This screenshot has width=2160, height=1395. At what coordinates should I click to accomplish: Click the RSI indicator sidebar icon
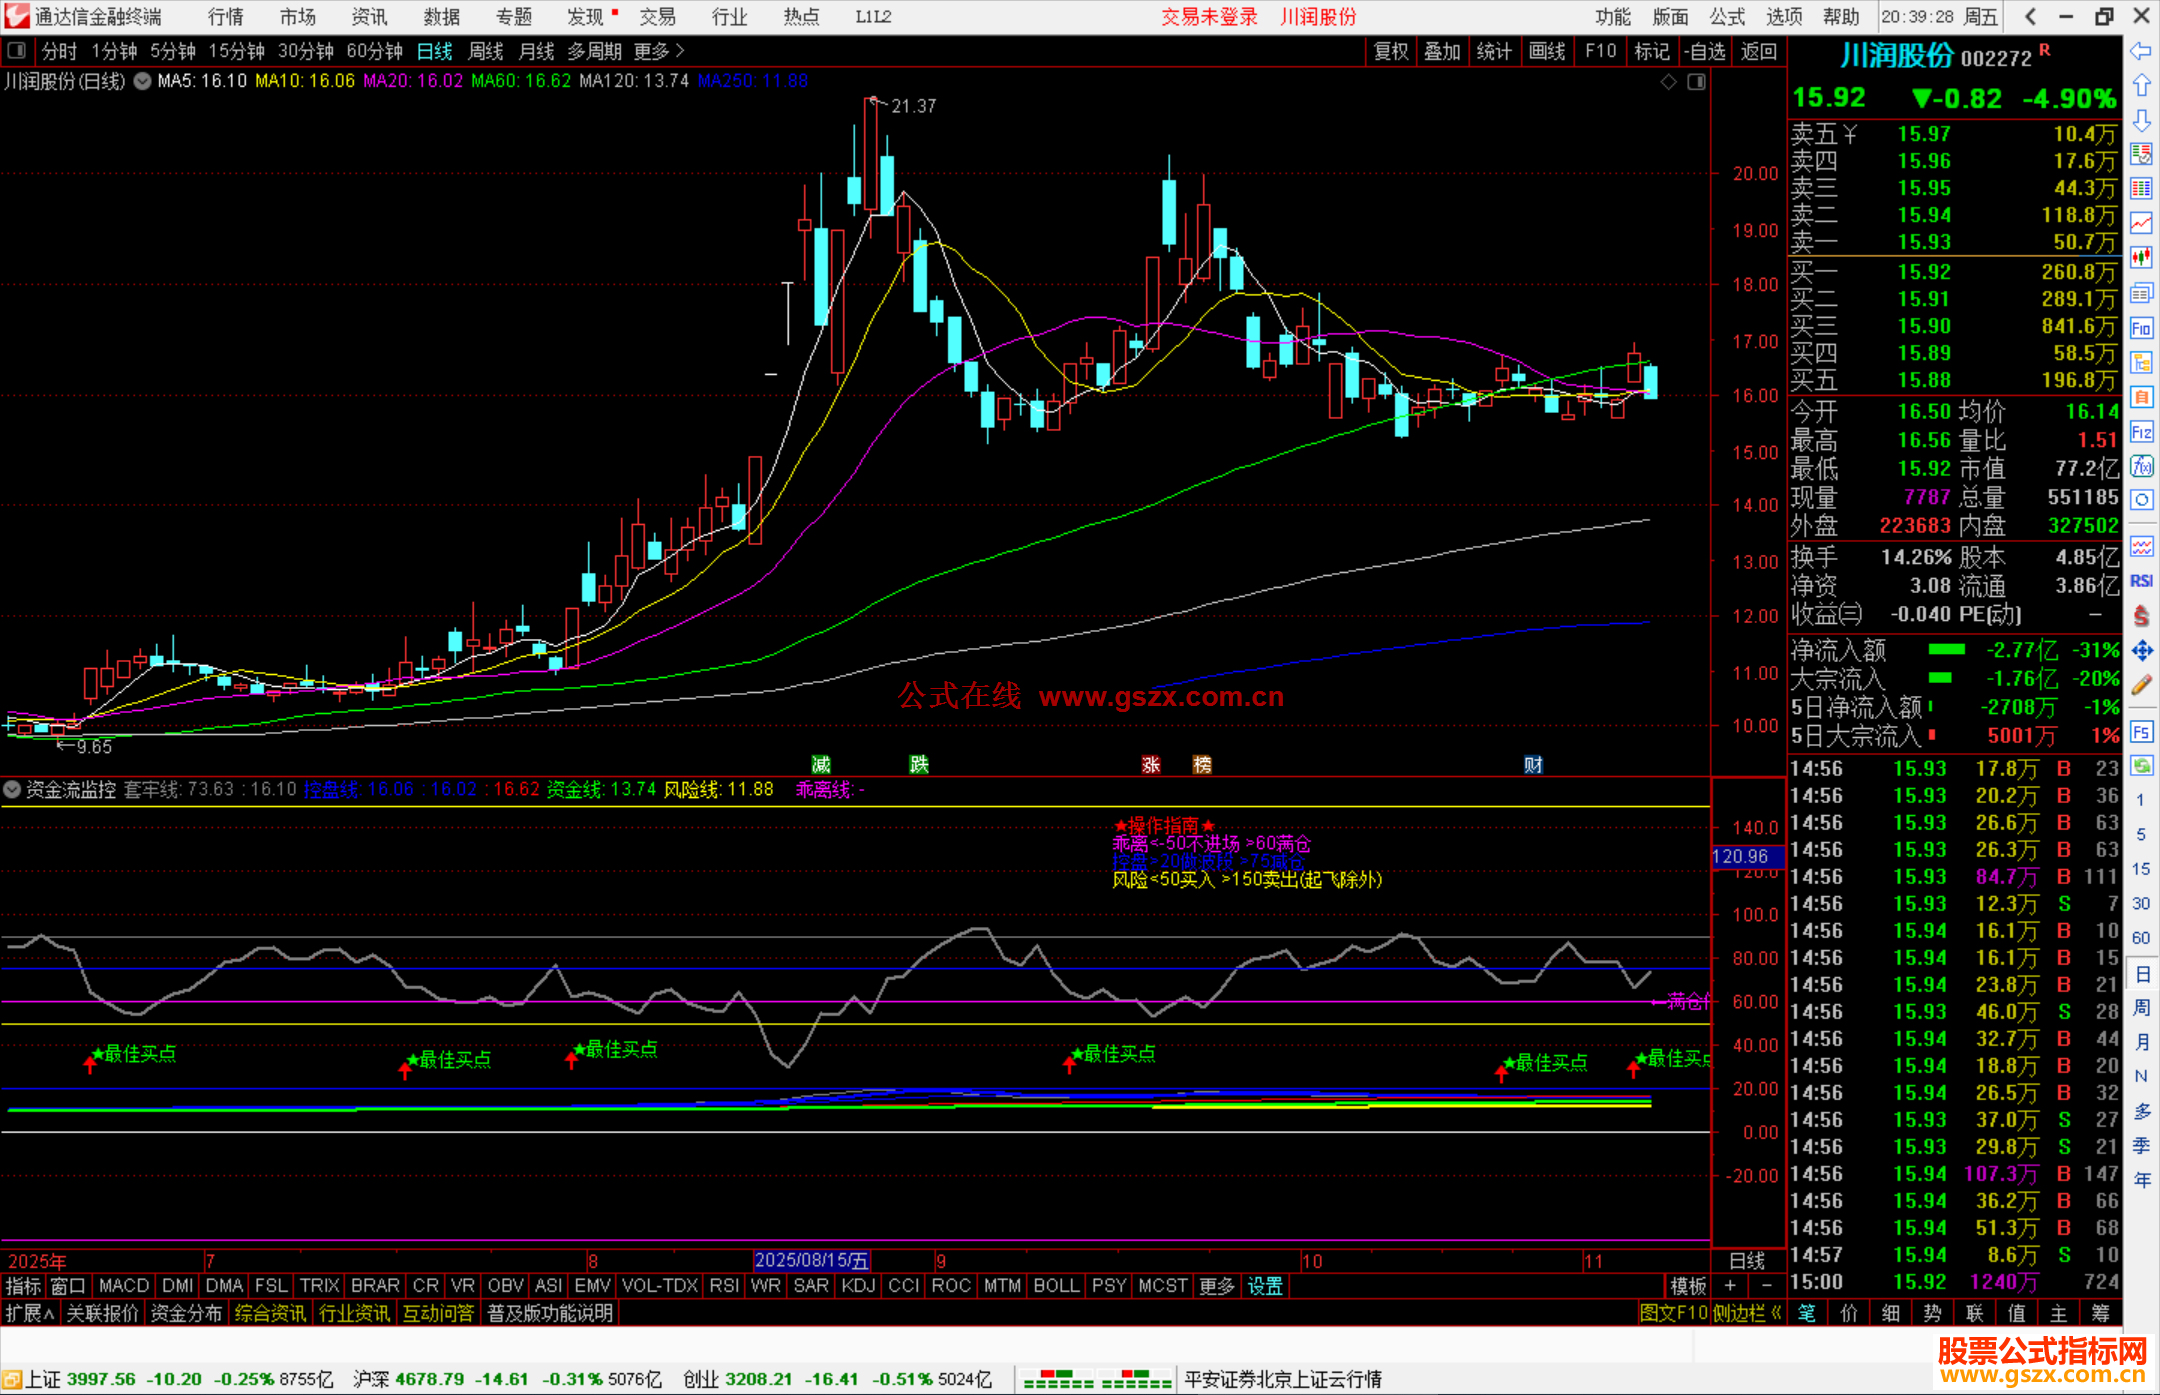pyautogui.click(x=2141, y=581)
